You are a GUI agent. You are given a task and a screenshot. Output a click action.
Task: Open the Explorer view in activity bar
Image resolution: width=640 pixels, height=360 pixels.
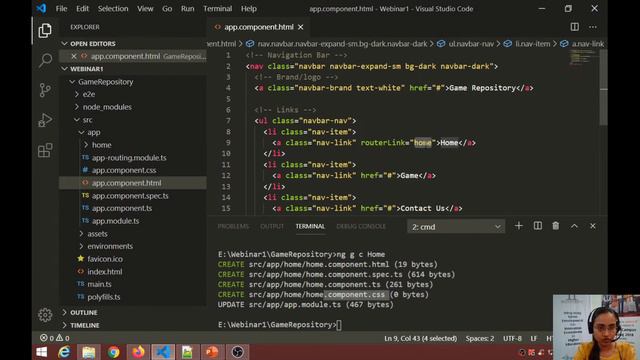[45, 31]
